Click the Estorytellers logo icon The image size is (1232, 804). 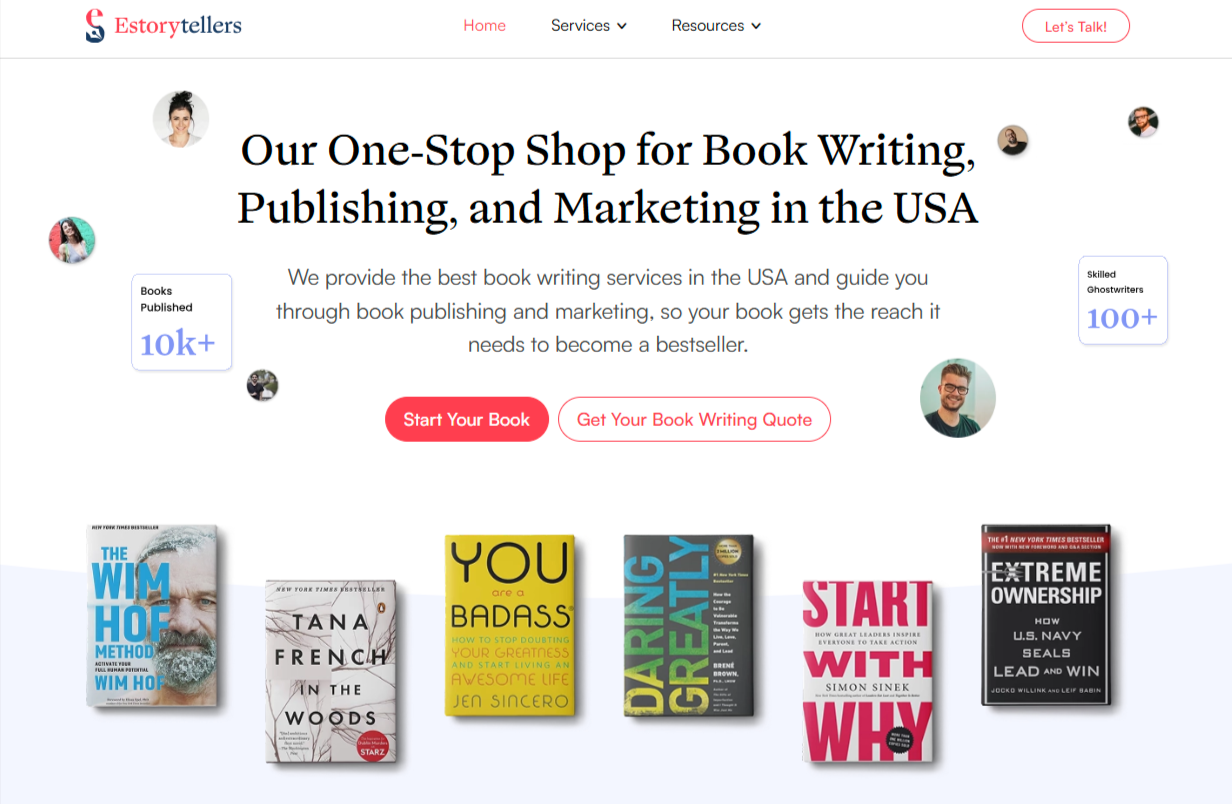(x=95, y=26)
